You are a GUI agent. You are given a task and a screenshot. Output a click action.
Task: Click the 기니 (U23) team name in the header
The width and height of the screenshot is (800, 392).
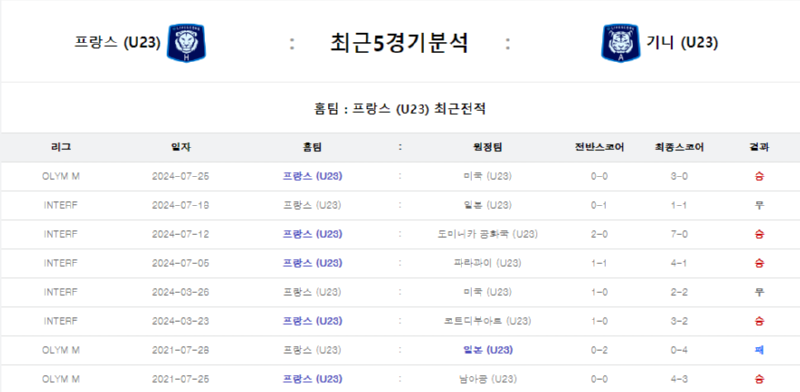682,43
